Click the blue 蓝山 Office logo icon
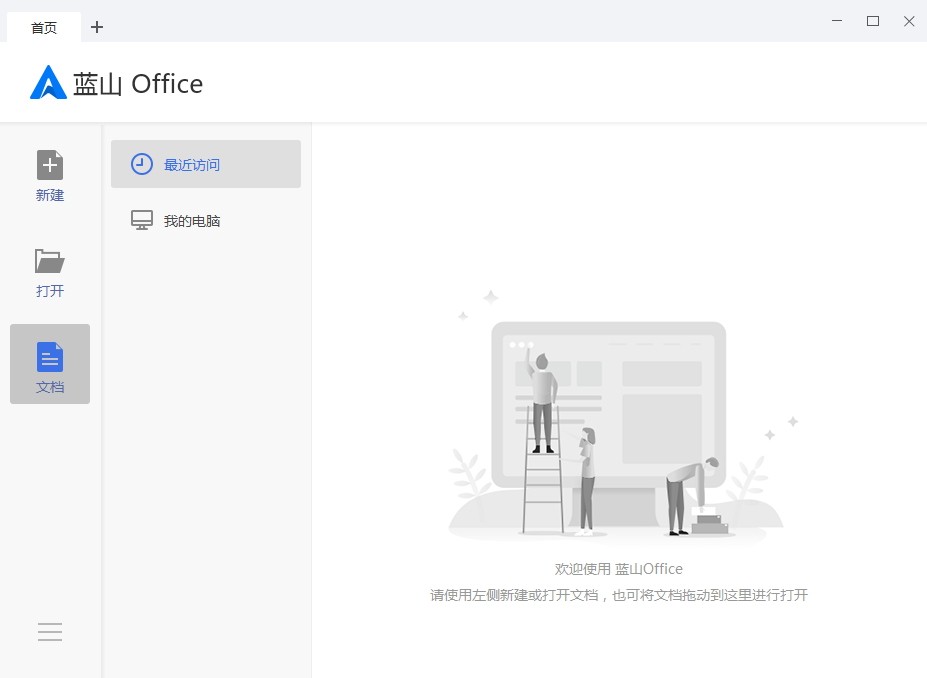Image resolution: width=927 pixels, height=678 pixels. pos(48,83)
